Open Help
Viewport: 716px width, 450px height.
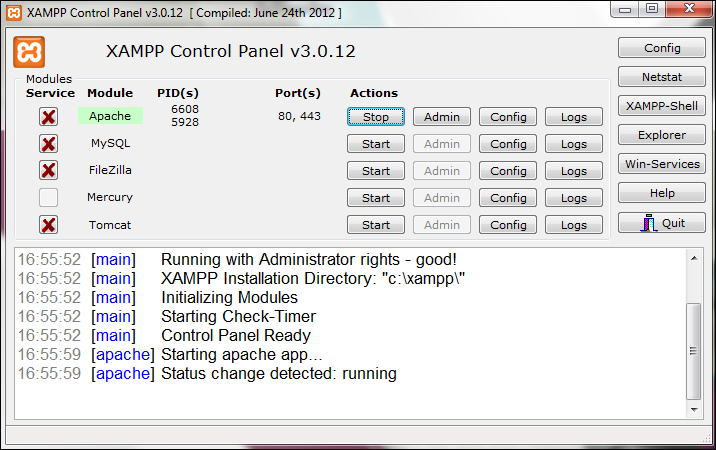[x=662, y=193]
